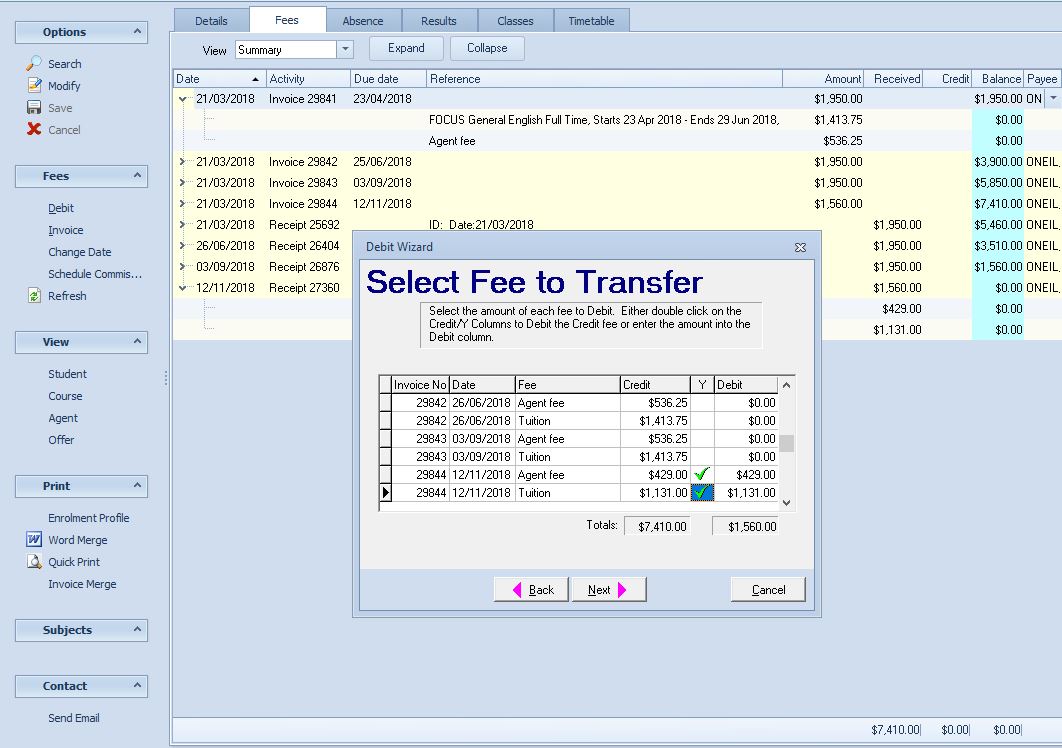This screenshot has height=748, width=1062.
Task: Click the scrollbar in the fee transfer grid
Action: click(787, 440)
